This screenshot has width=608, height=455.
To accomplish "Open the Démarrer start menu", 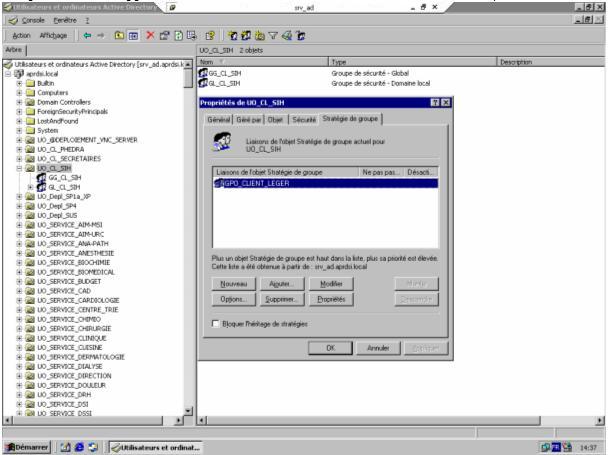I will click(x=27, y=447).
